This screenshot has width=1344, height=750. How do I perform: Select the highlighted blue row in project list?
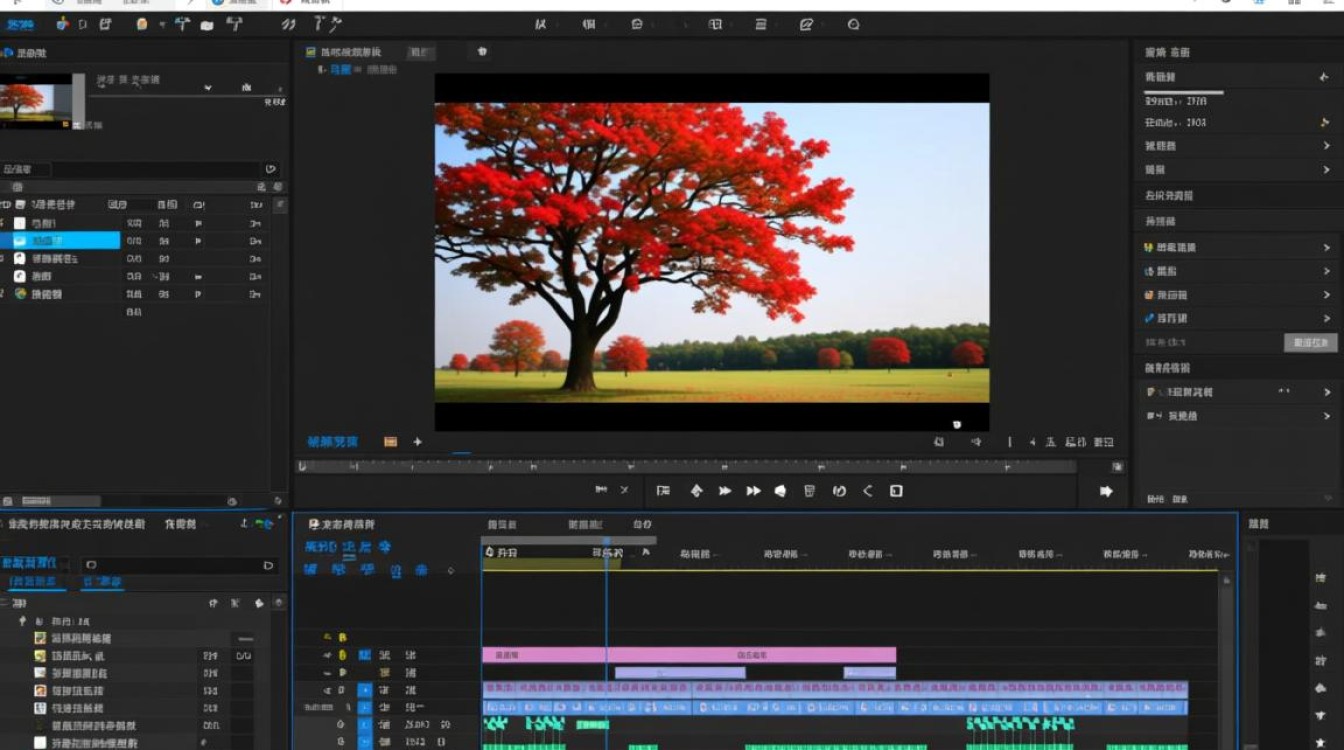tap(60, 241)
